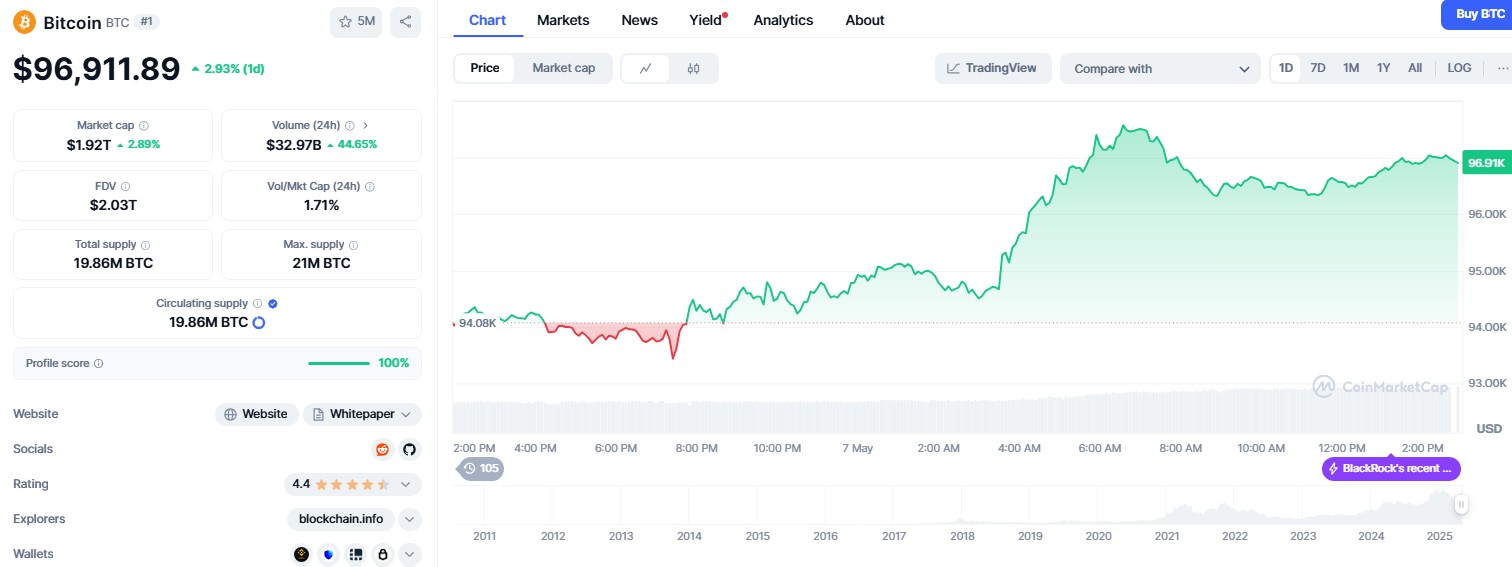Open chart in TradingView

993,68
